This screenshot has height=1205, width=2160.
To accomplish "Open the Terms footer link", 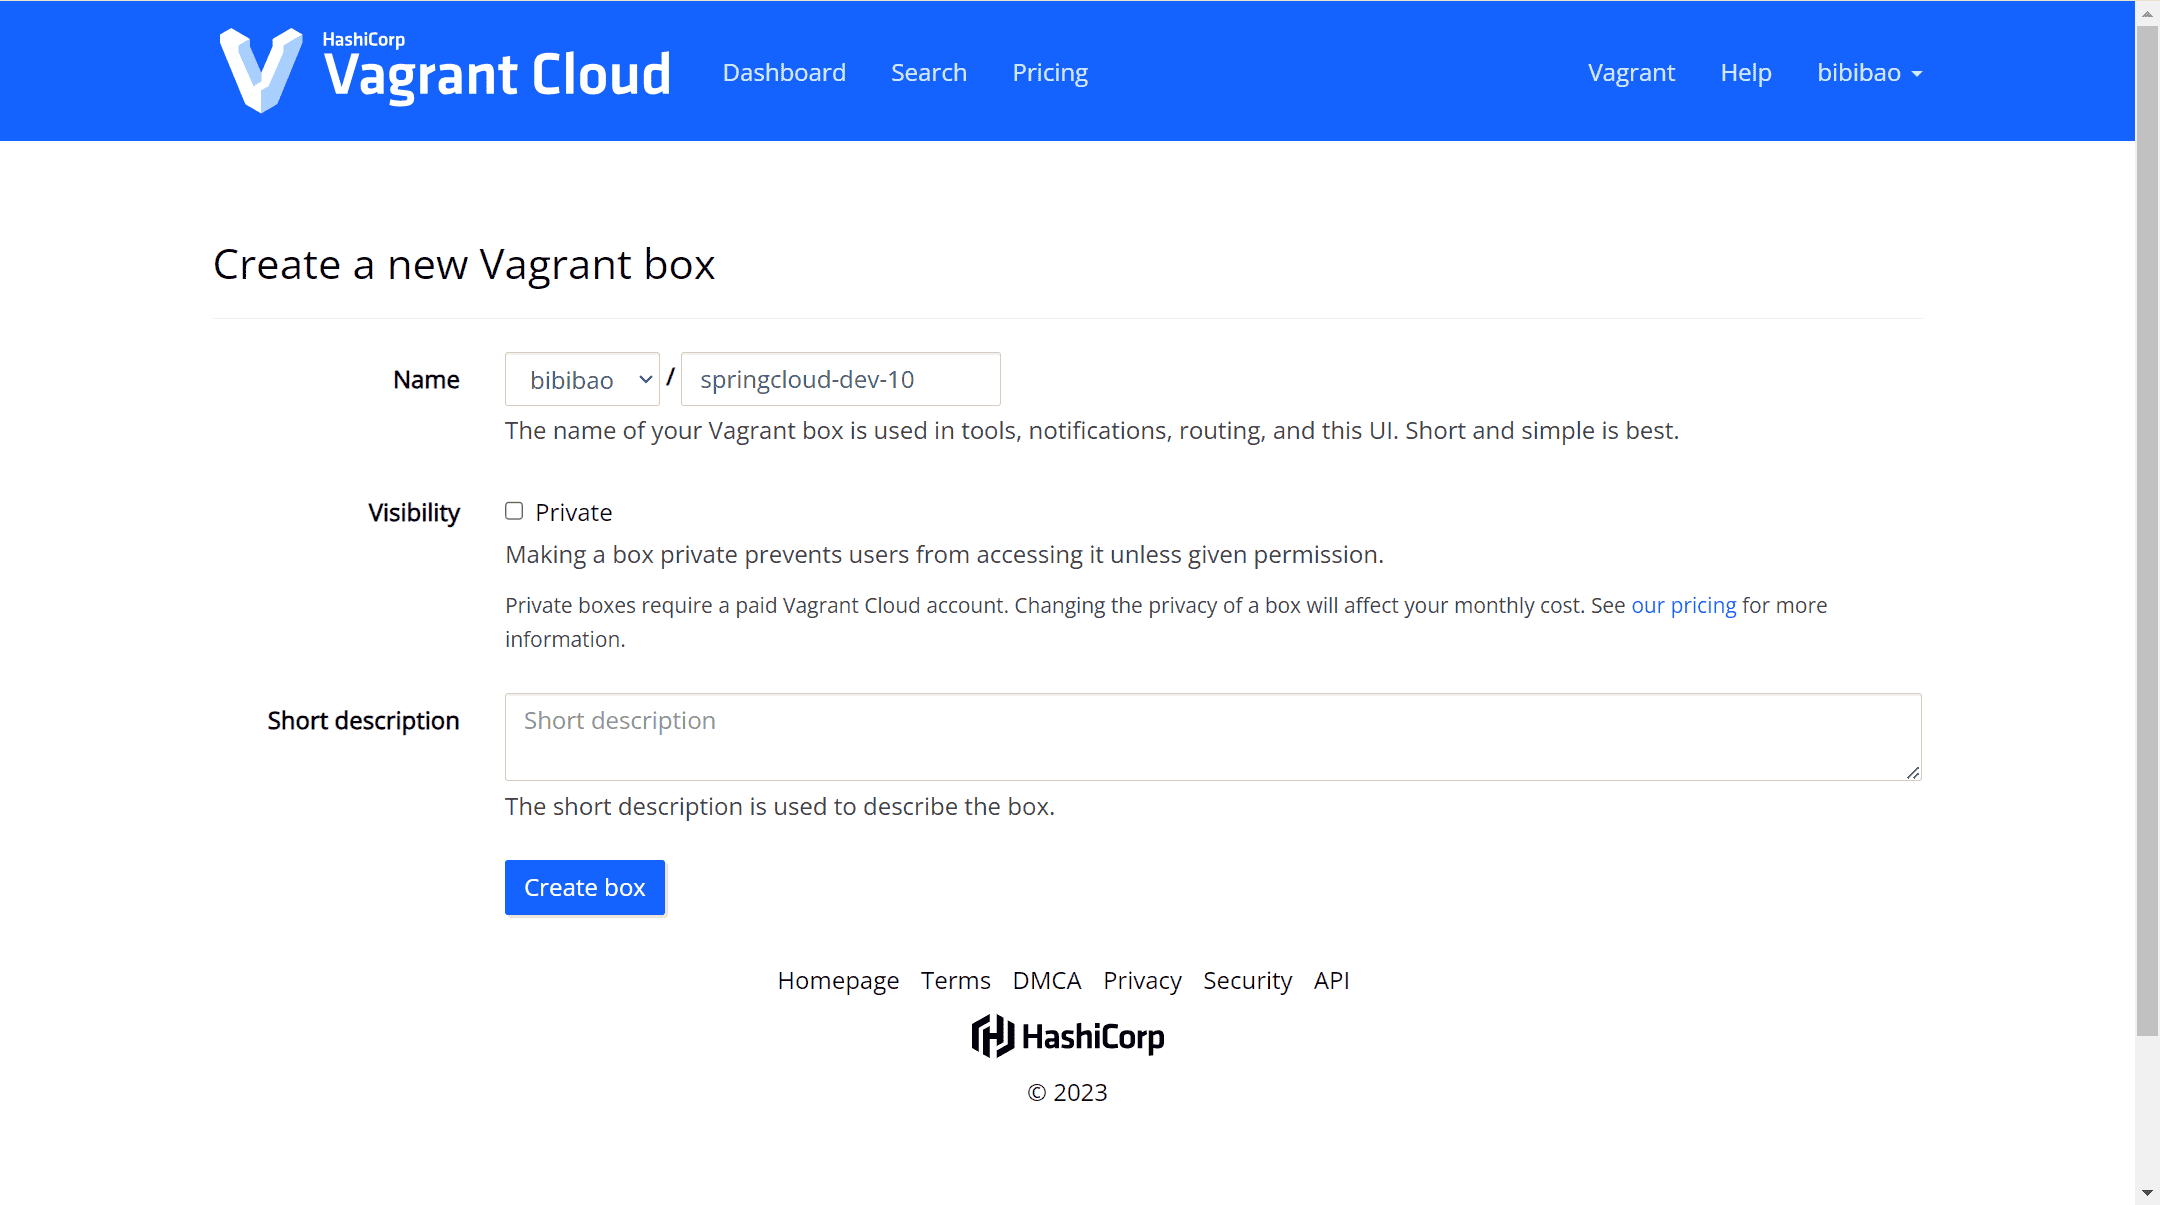I will tap(956, 981).
